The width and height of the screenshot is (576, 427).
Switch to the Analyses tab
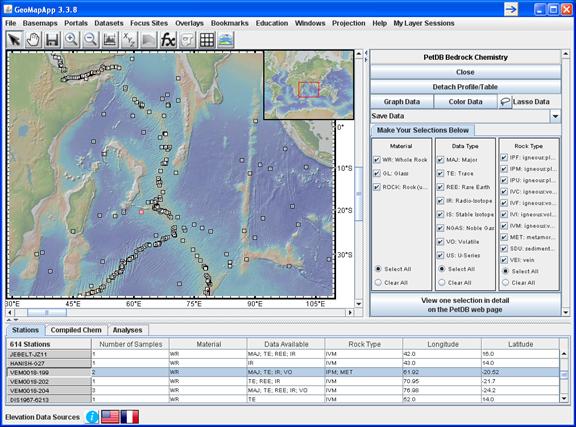pyautogui.click(x=127, y=330)
